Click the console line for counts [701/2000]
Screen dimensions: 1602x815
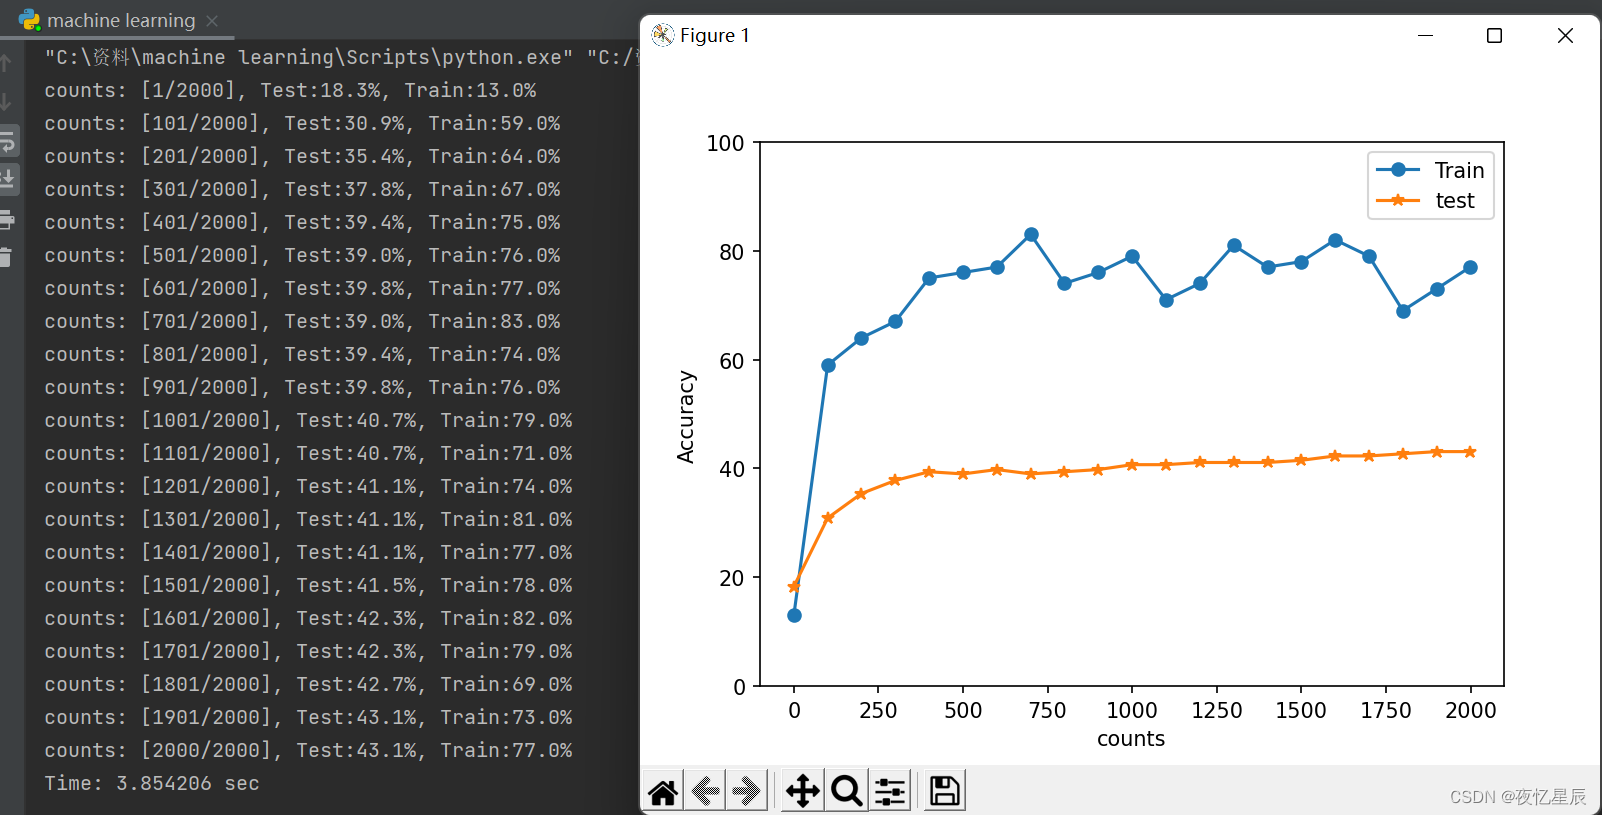pyautogui.click(x=302, y=321)
